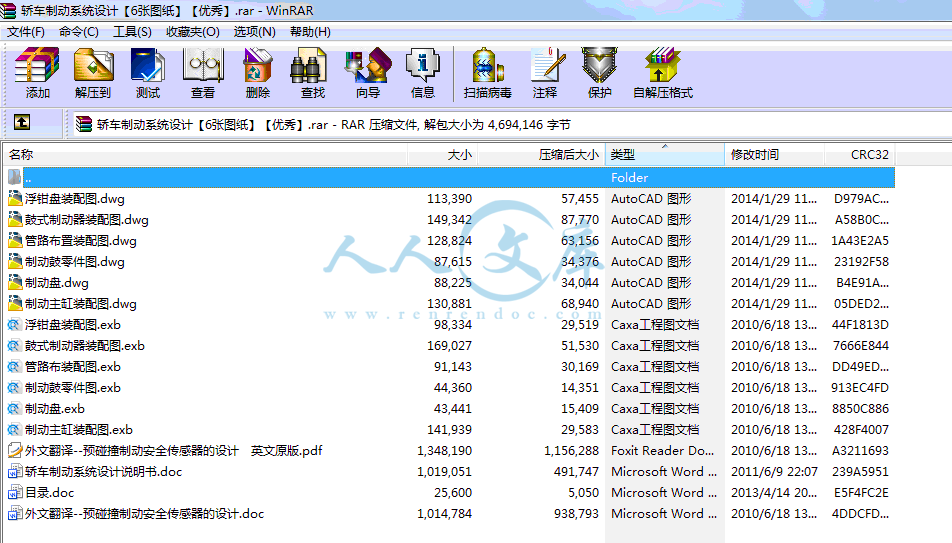Image resolution: width=952 pixels, height=543 pixels.
Task: Click the parent folder icon in the '..' row
Action: pyautogui.click(x=15, y=177)
